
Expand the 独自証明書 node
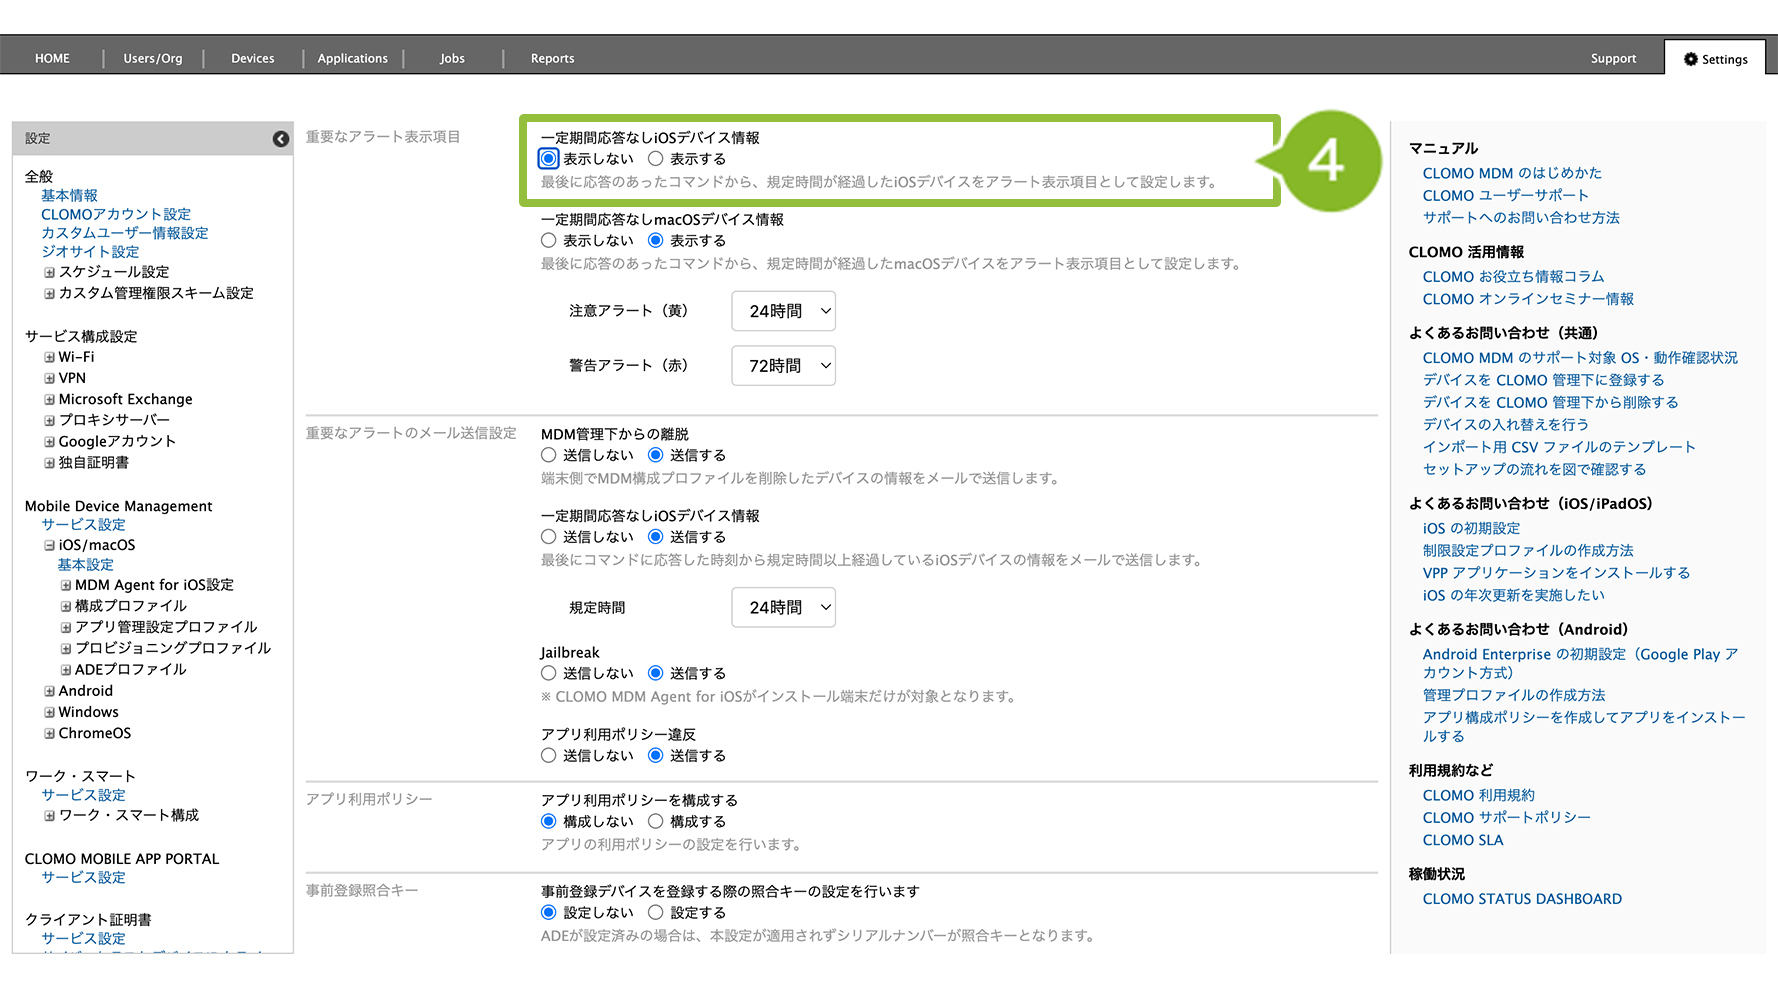coord(49,463)
